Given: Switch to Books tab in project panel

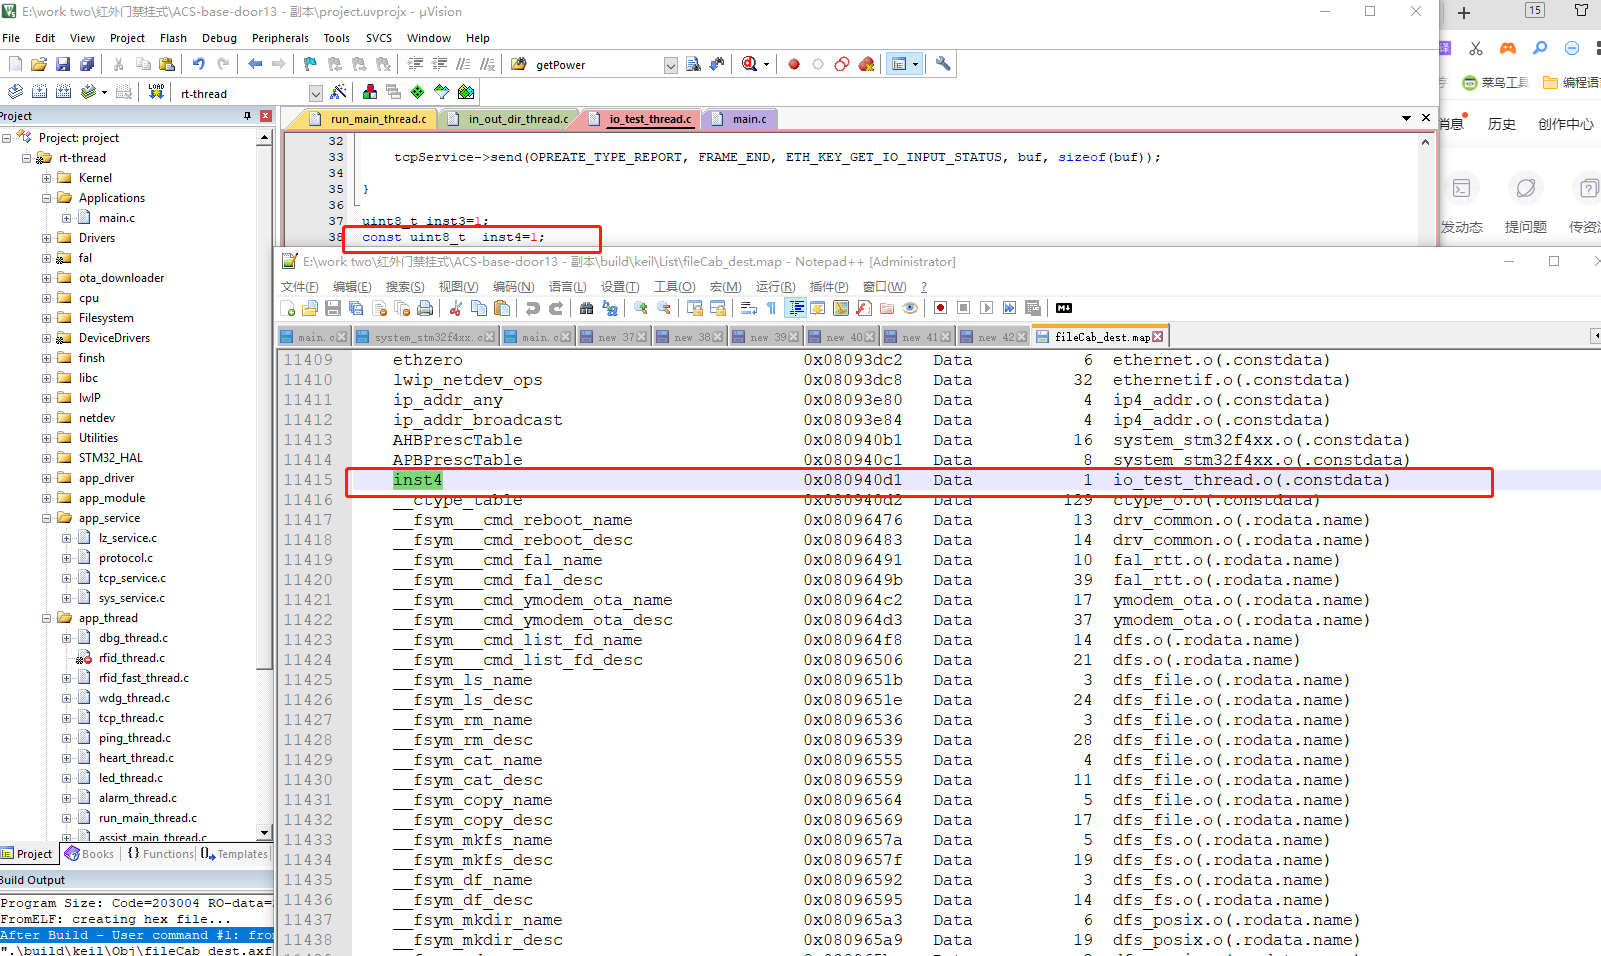Looking at the screenshot, I should 90,854.
